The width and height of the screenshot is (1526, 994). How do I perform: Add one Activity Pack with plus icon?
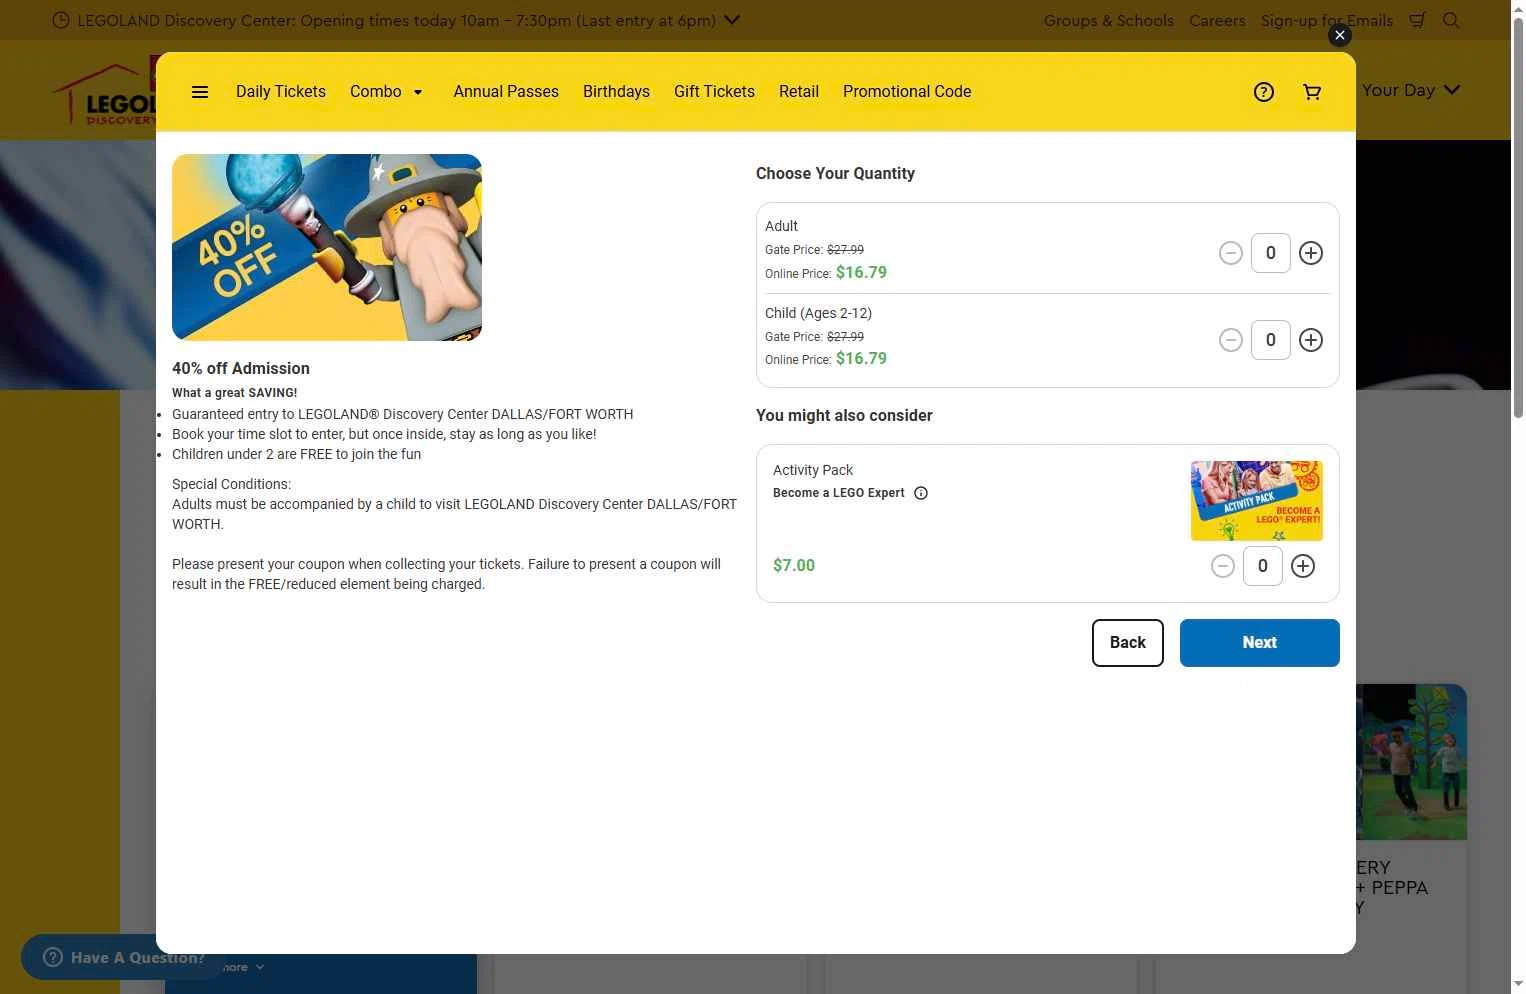(x=1303, y=566)
